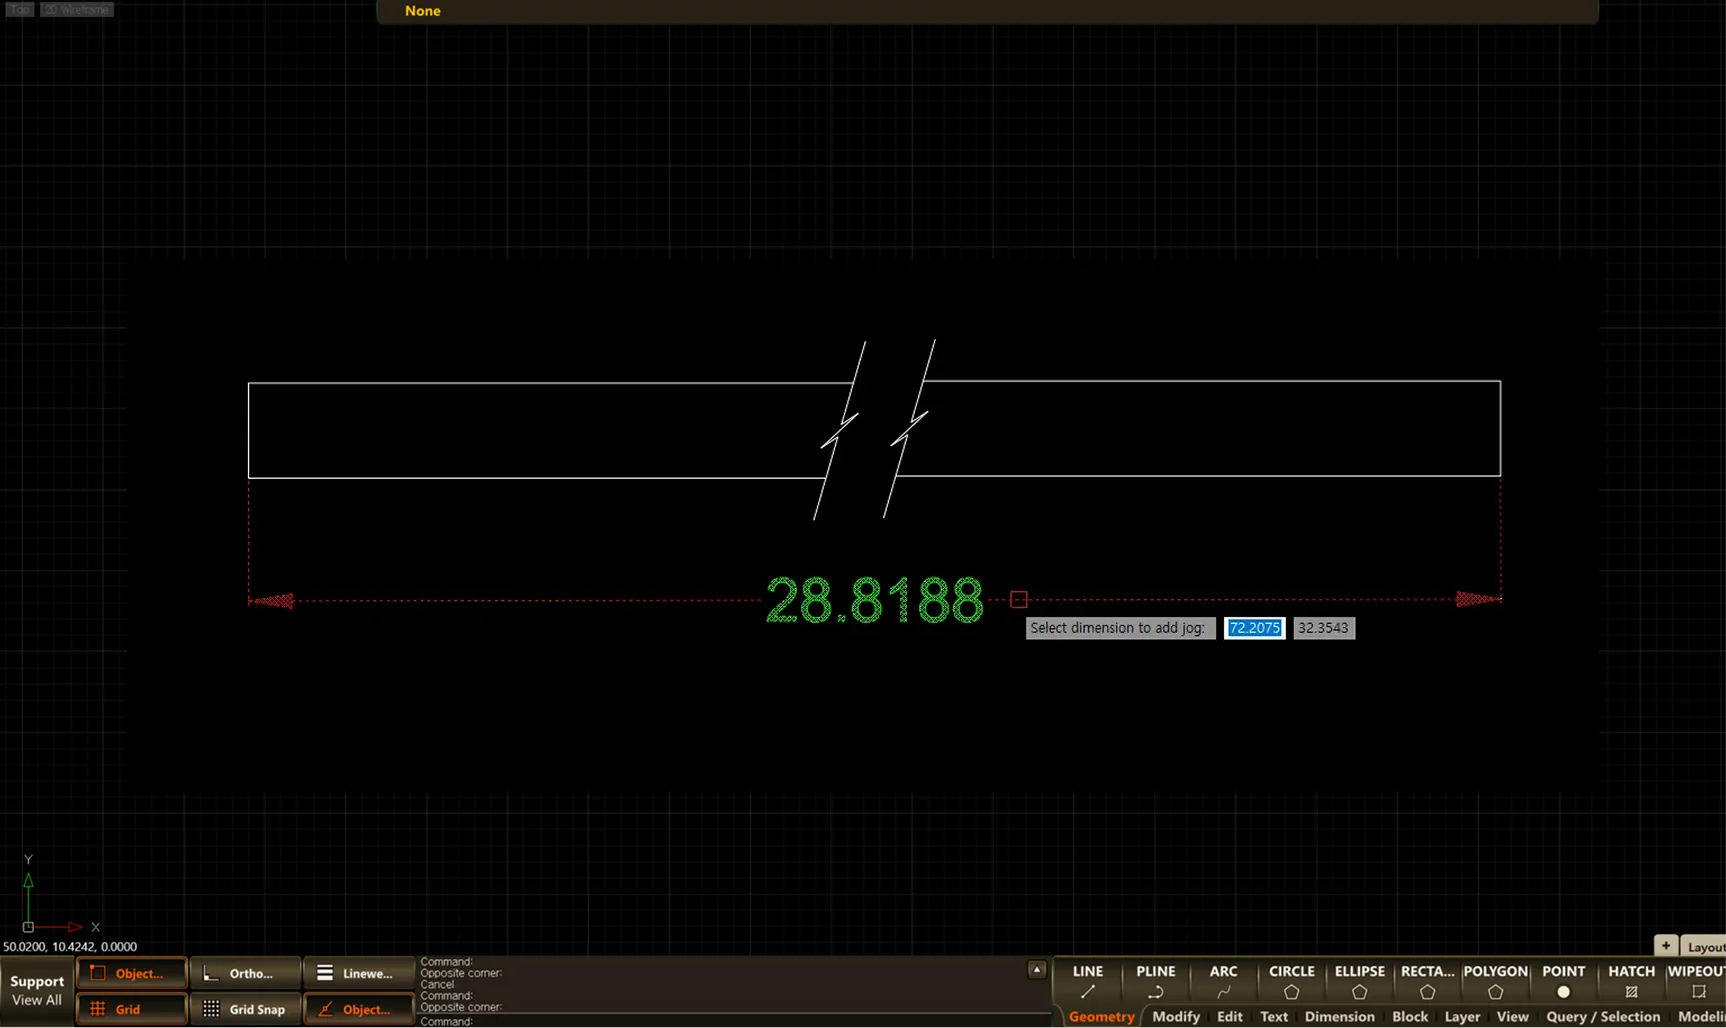Select the ARC tool
Viewport: 1726px width, 1028px height.
click(1223, 981)
